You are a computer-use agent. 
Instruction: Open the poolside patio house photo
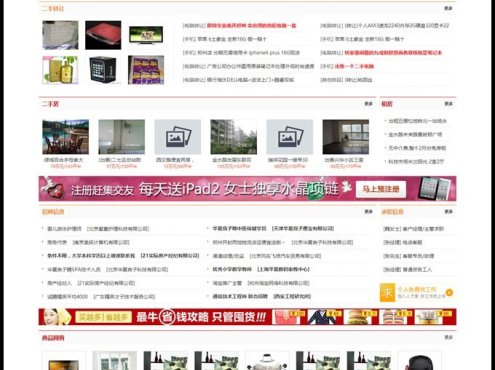coord(65,137)
